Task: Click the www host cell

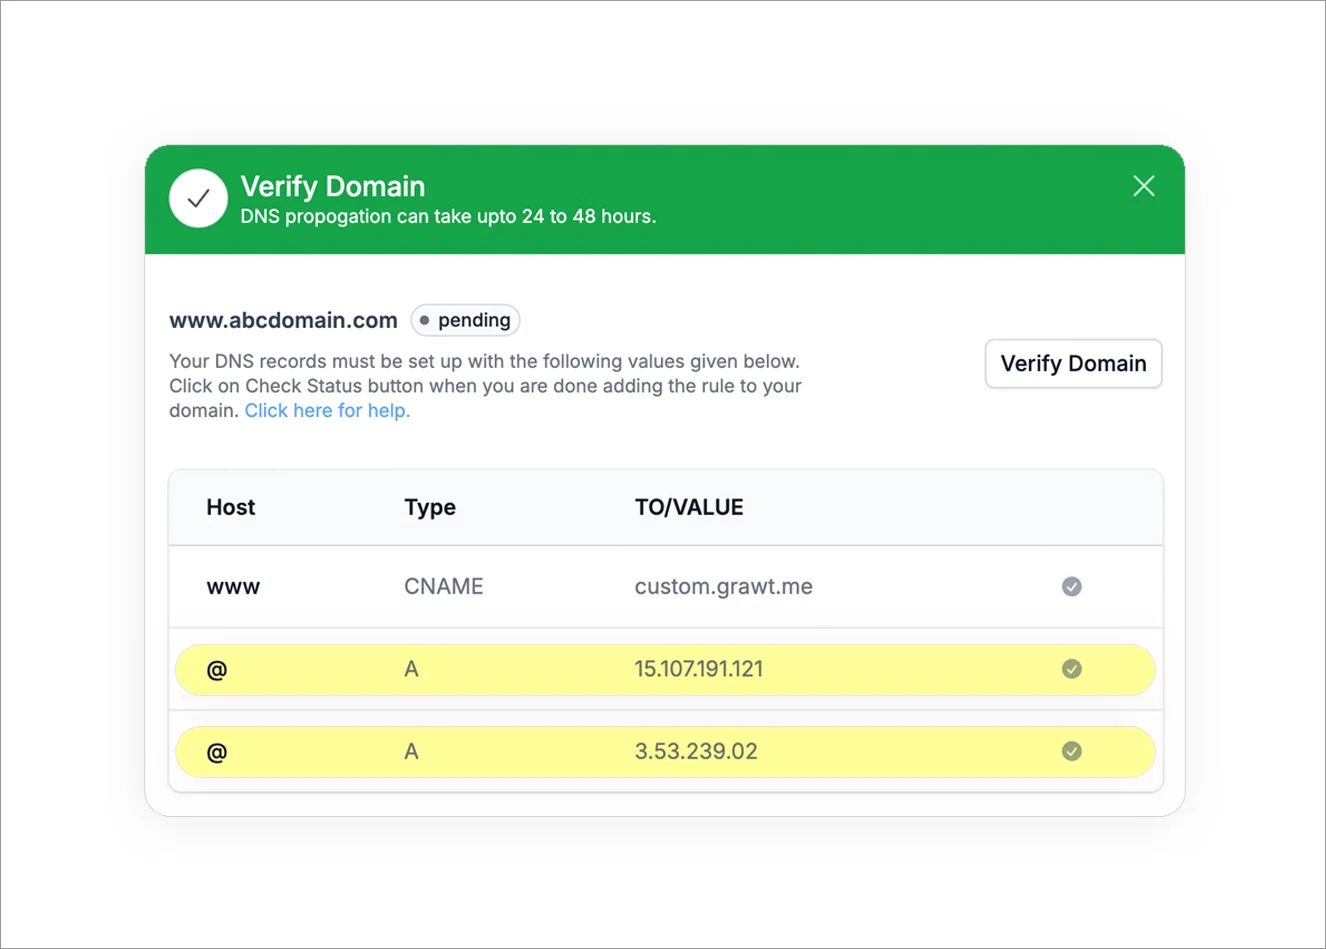Action: pyautogui.click(x=233, y=587)
